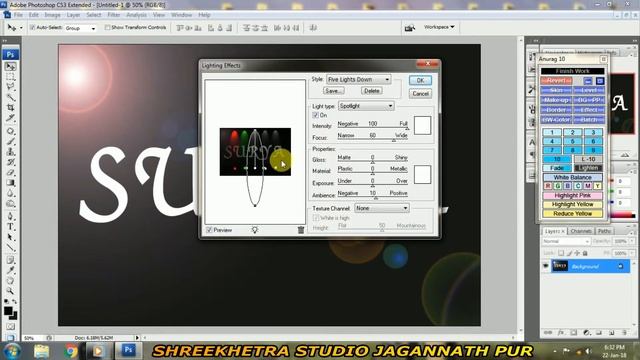Image resolution: width=640 pixels, height=360 pixels.
Task: Click the new light bulb icon in Lighting Effects
Action: click(x=255, y=230)
